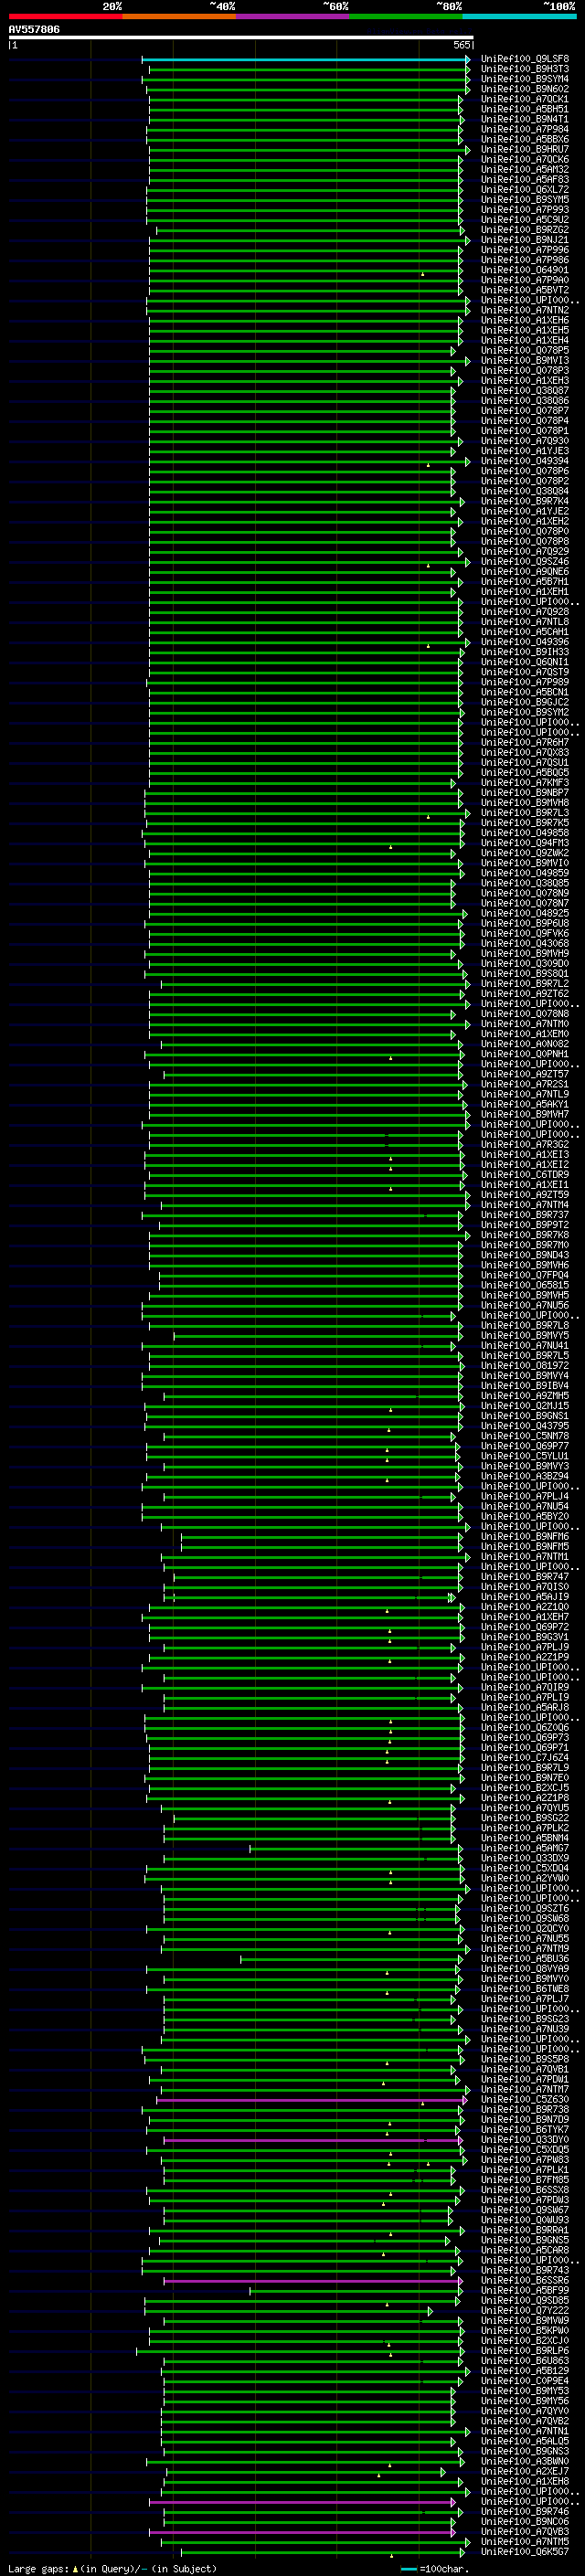Open hit UniRef100_B9N602
Screen dimensions: 585x2576
(525, 89)
